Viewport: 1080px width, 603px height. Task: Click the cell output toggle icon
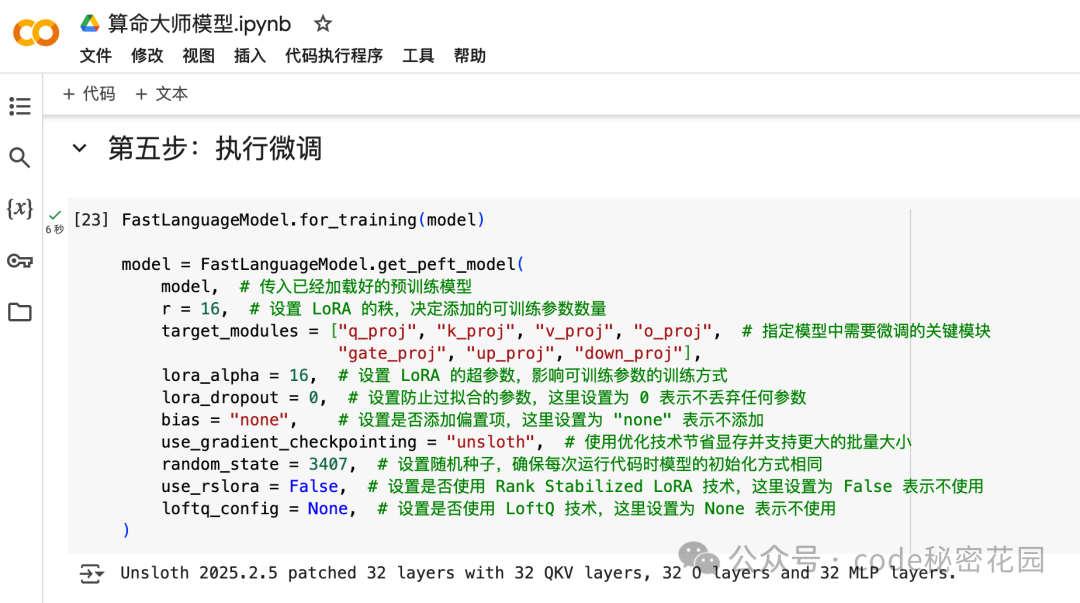[x=91, y=573]
